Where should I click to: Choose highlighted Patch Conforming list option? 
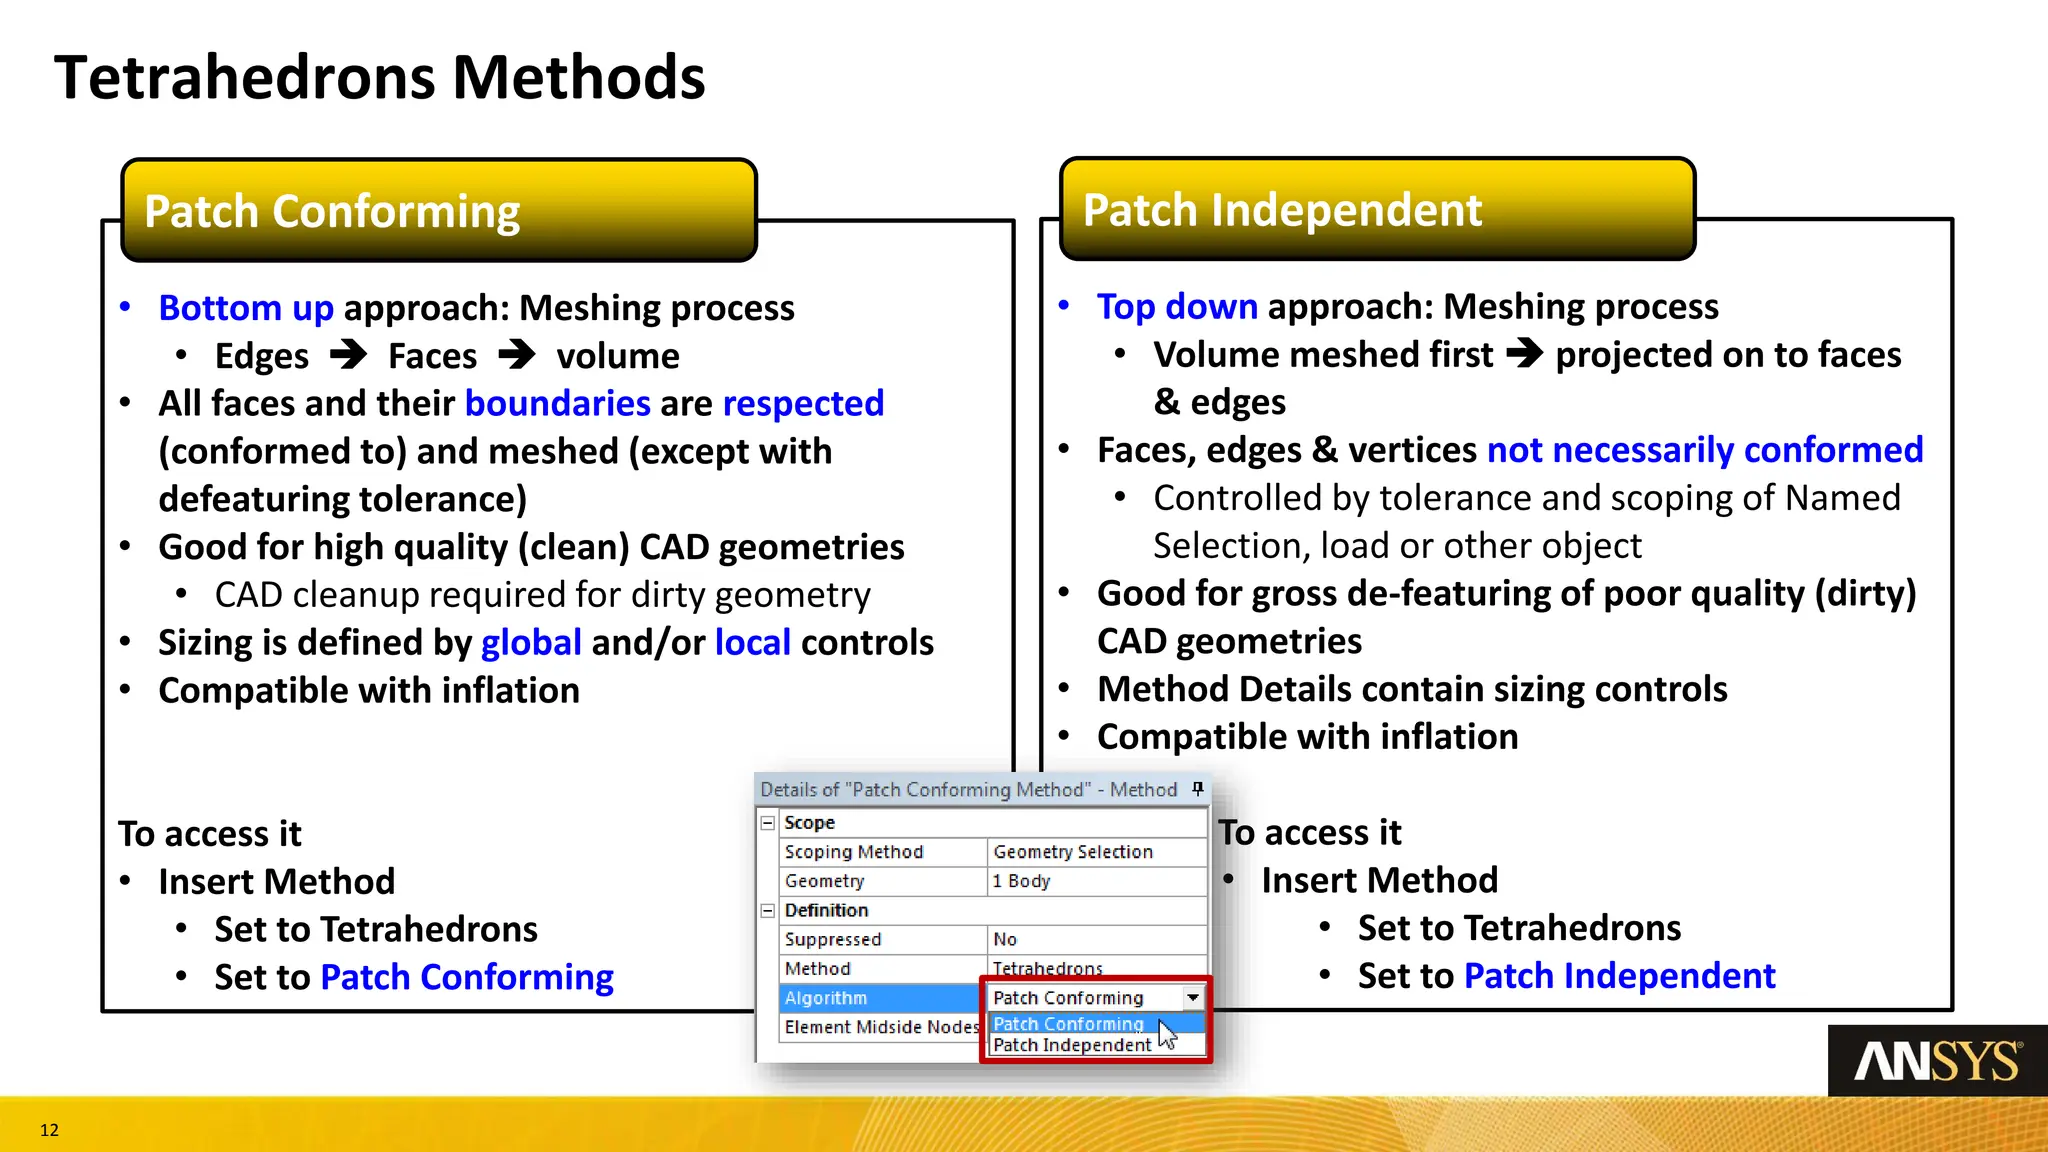[x=1068, y=1024]
